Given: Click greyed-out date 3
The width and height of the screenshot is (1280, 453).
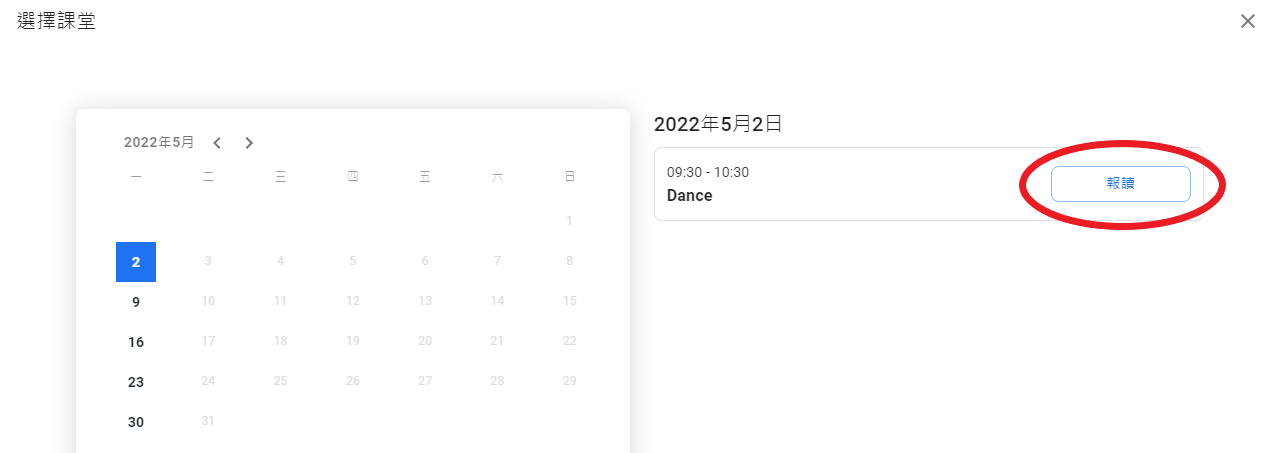Looking at the screenshot, I should pyautogui.click(x=208, y=262).
